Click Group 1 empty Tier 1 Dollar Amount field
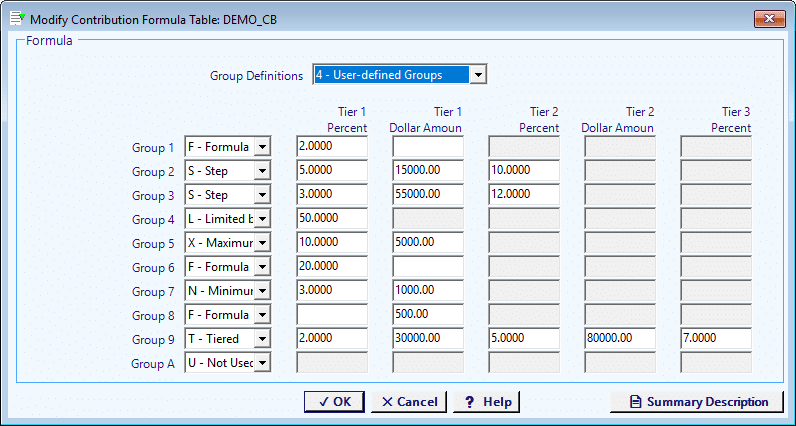This screenshot has width=796, height=426. tap(428, 147)
